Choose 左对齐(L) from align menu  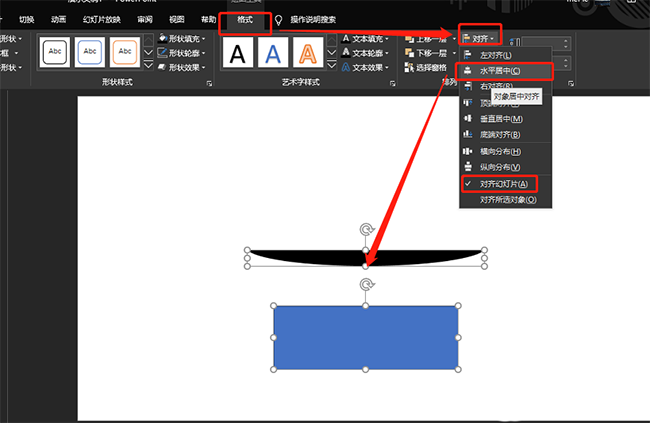506,55
